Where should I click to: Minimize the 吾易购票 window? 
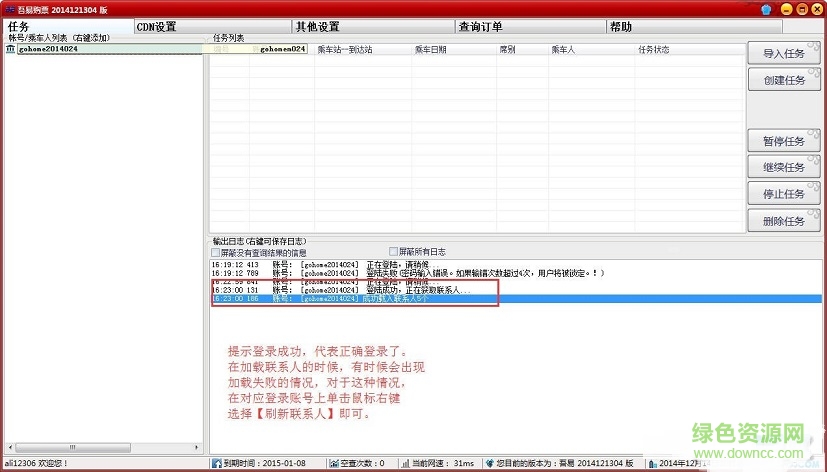point(786,9)
